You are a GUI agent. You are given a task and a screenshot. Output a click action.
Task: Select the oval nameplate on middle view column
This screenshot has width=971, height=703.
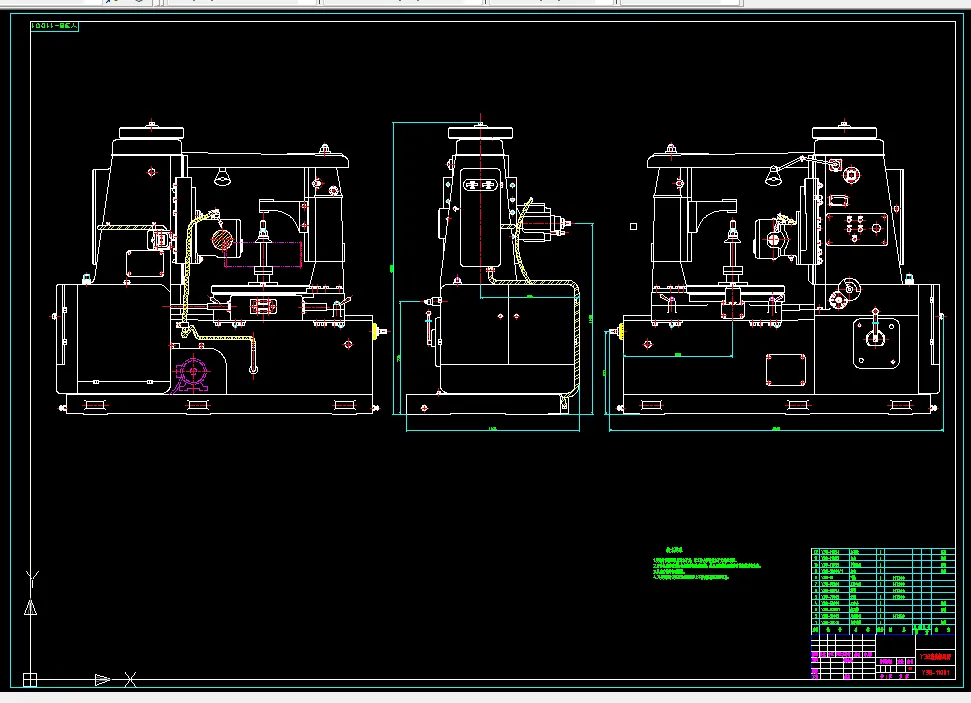point(481,185)
